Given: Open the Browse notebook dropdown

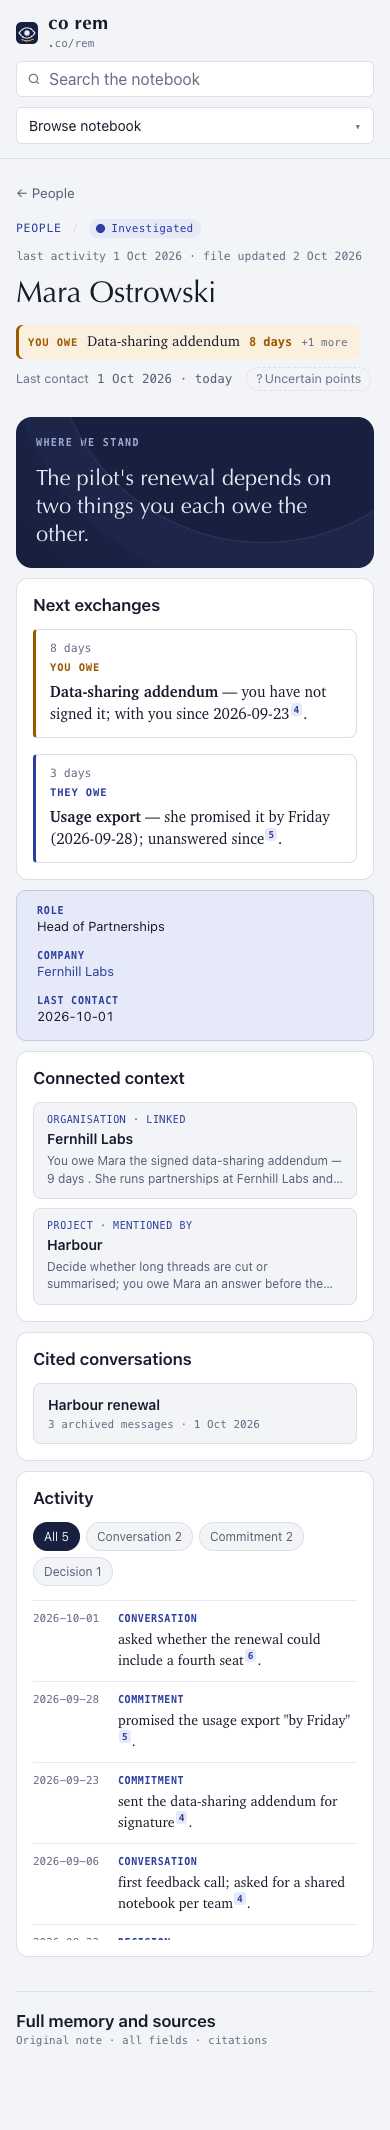Looking at the screenshot, I should 195,126.
